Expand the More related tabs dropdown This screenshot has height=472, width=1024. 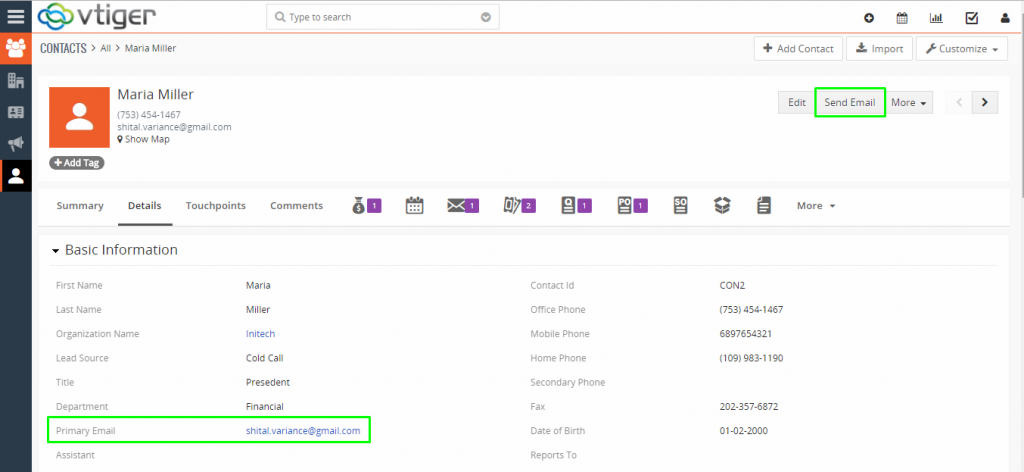point(816,206)
